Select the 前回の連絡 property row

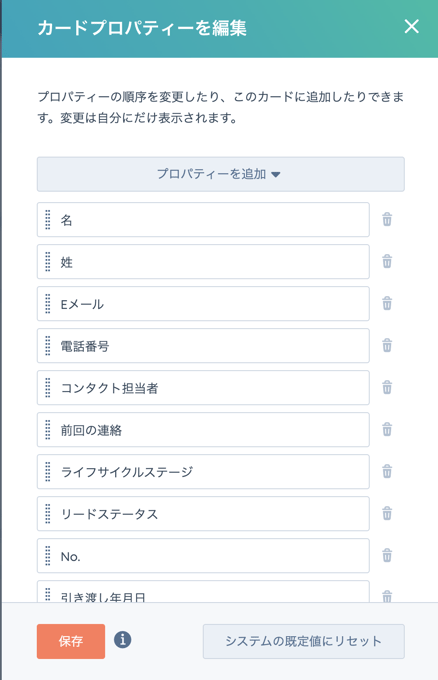[203, 429]
